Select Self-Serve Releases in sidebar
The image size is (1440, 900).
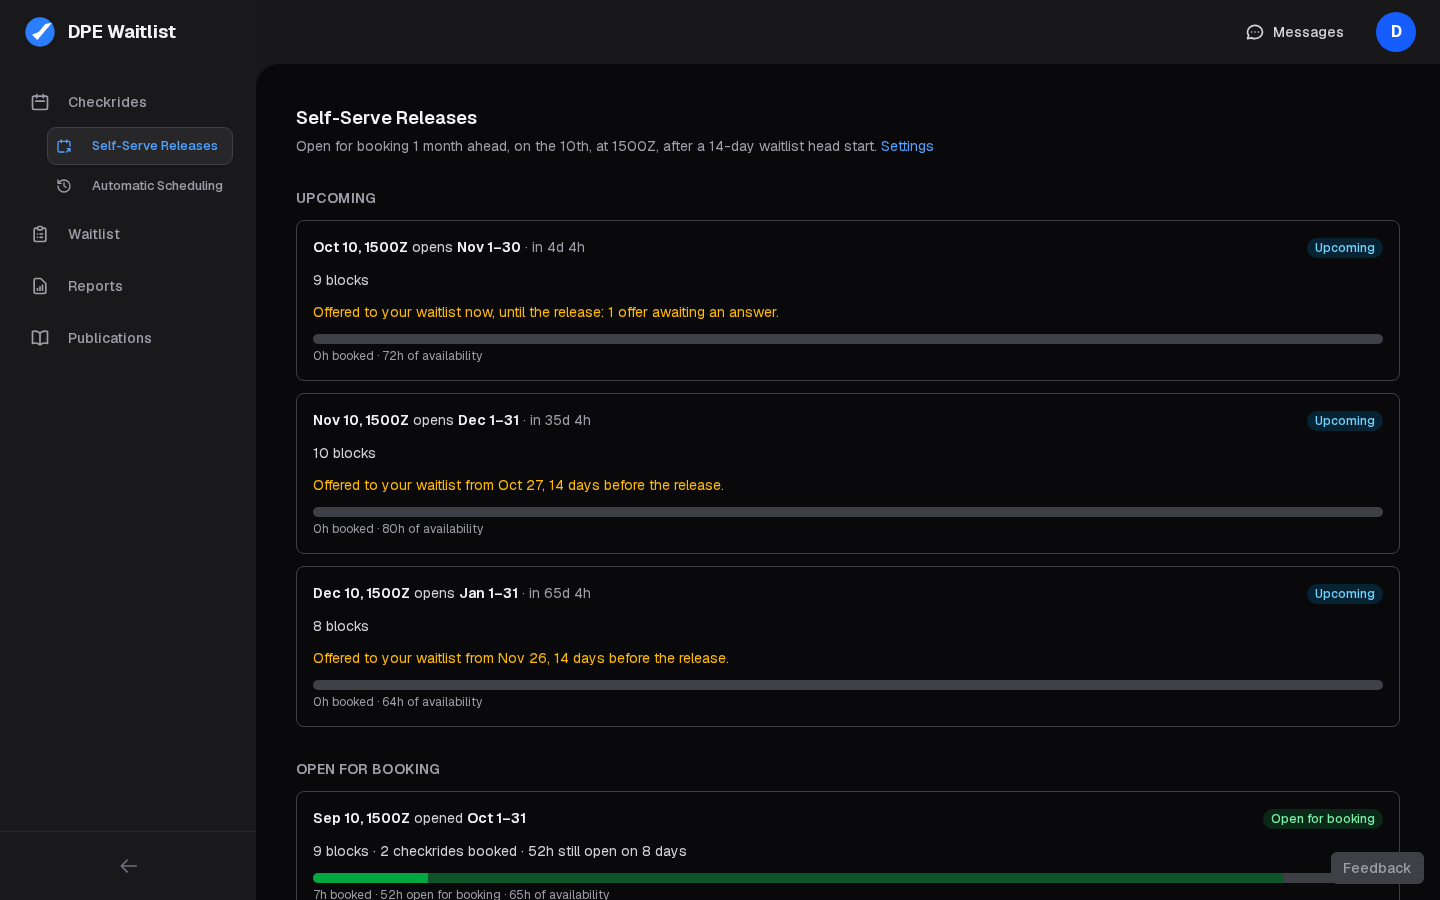[x=140, y=146]
